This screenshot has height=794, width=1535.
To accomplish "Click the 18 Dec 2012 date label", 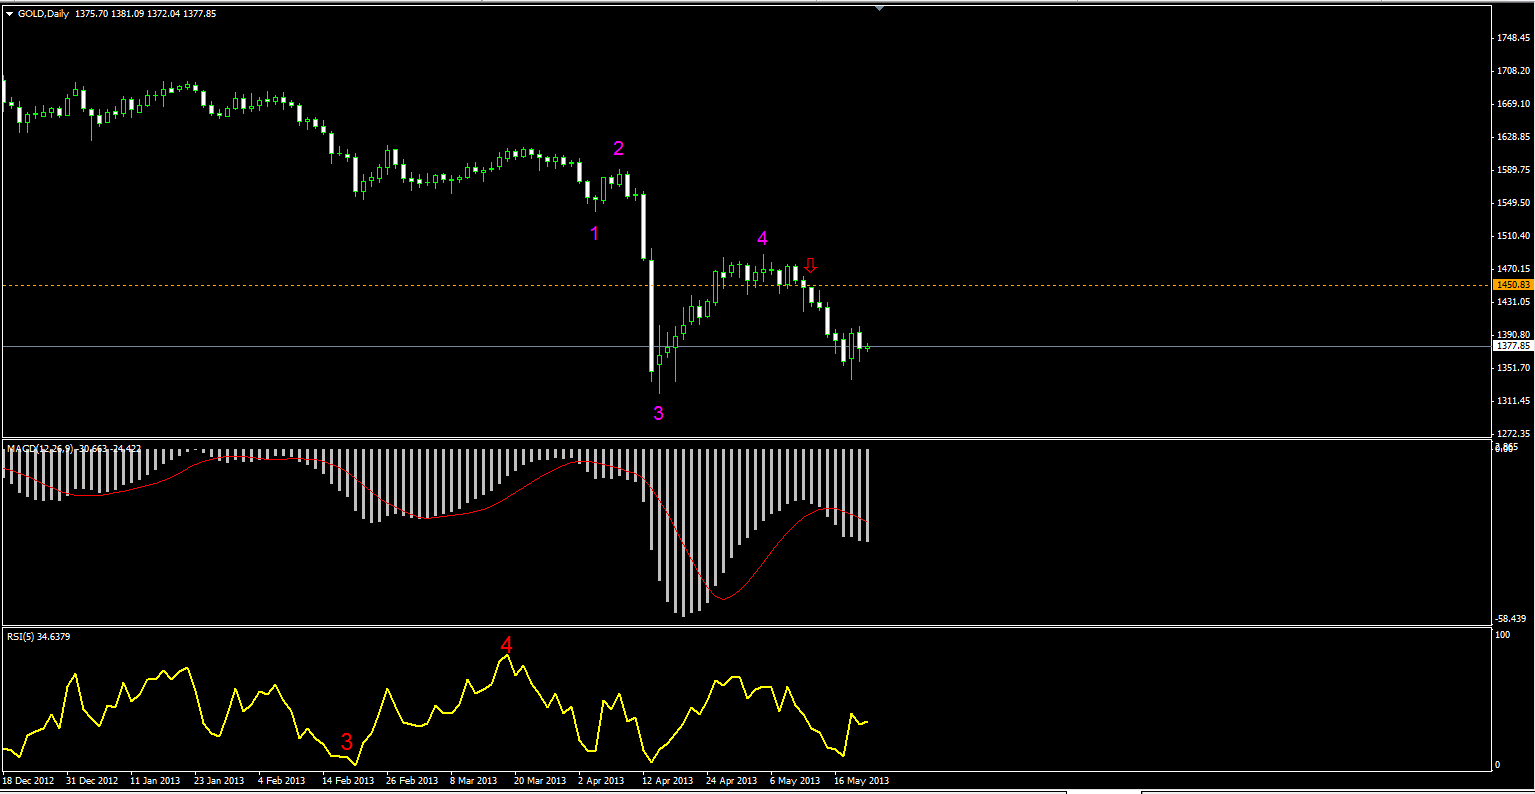I will click(28, 780).
